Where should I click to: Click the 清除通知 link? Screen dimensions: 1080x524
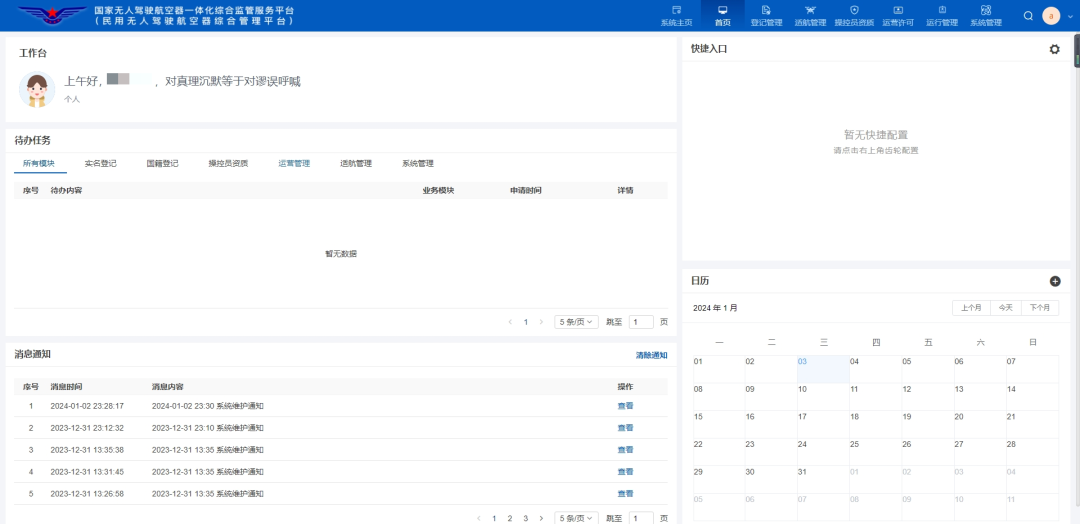[x=652, y=355]
